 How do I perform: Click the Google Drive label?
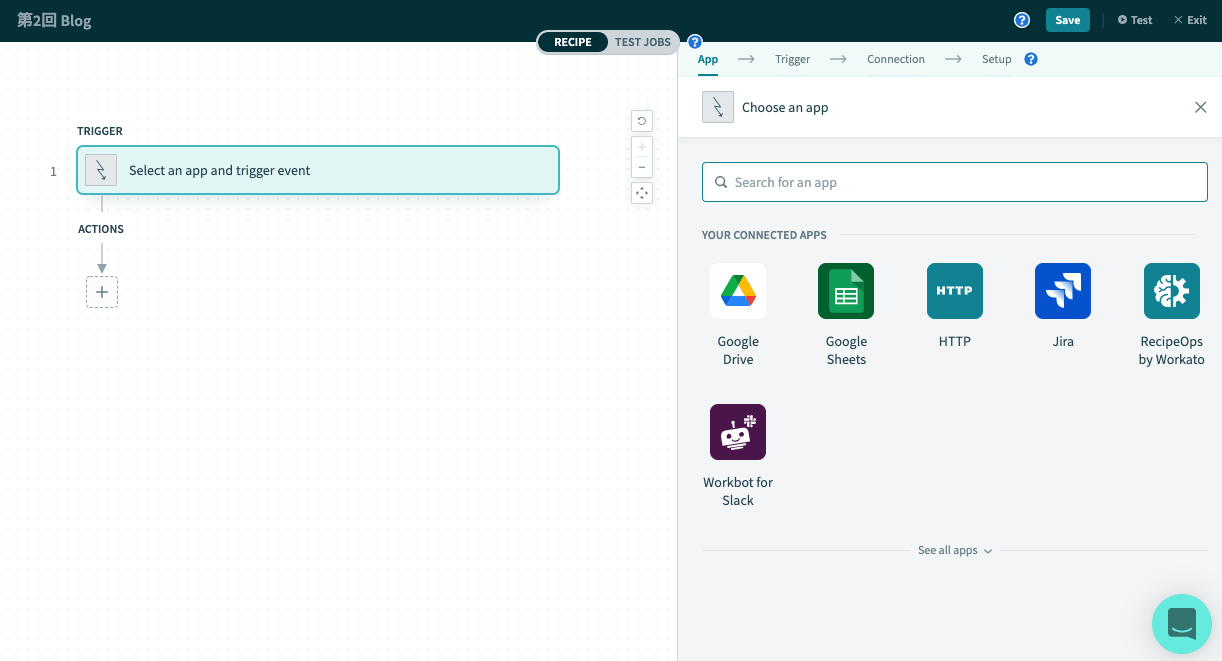tap(738, 350)
